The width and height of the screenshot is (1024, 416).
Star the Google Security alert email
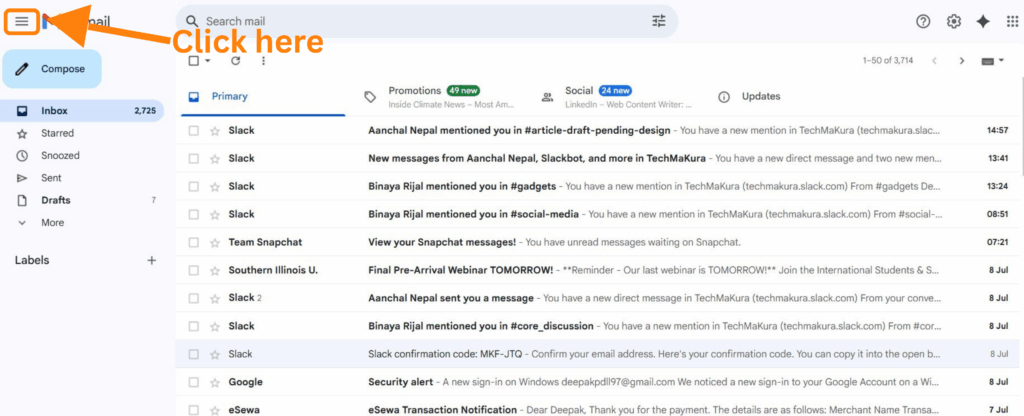pyautogui.click(x=214, y=382)
